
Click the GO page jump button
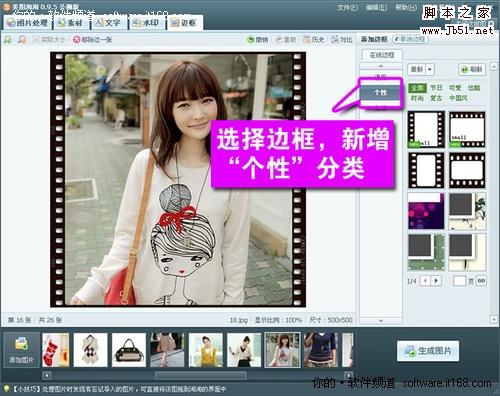coord(481,281)
